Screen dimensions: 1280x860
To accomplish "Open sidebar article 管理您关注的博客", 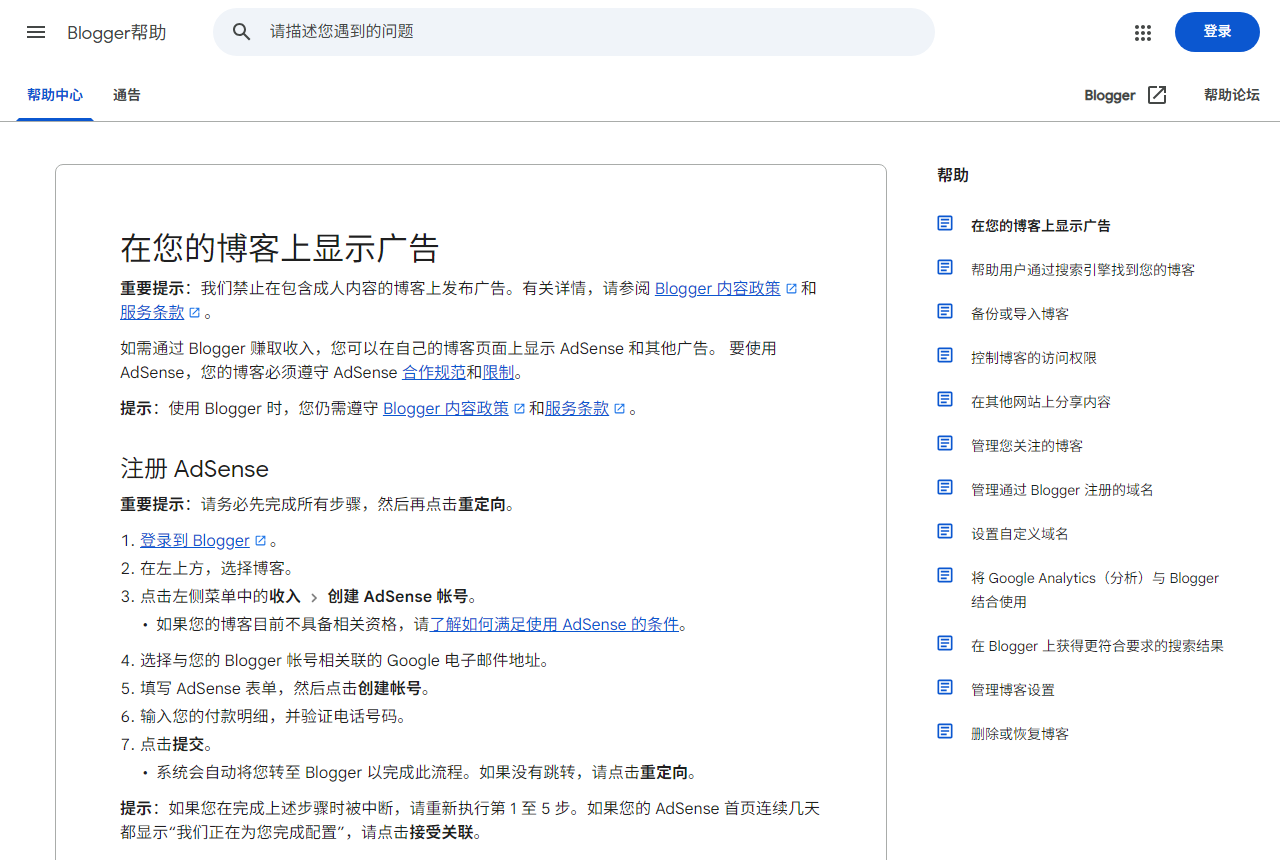I will (1027, 446).
